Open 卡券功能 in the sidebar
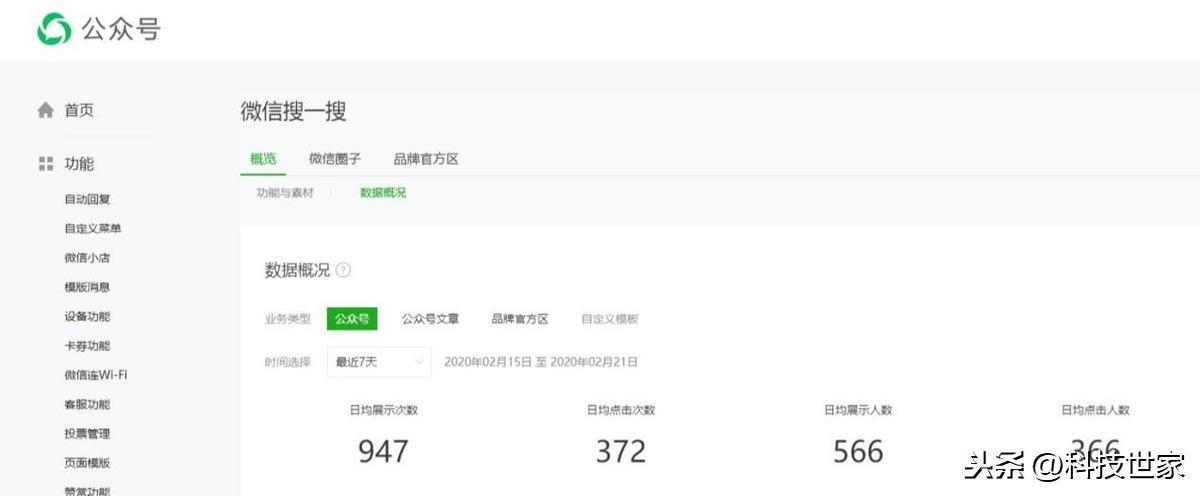 click(87, 346)
